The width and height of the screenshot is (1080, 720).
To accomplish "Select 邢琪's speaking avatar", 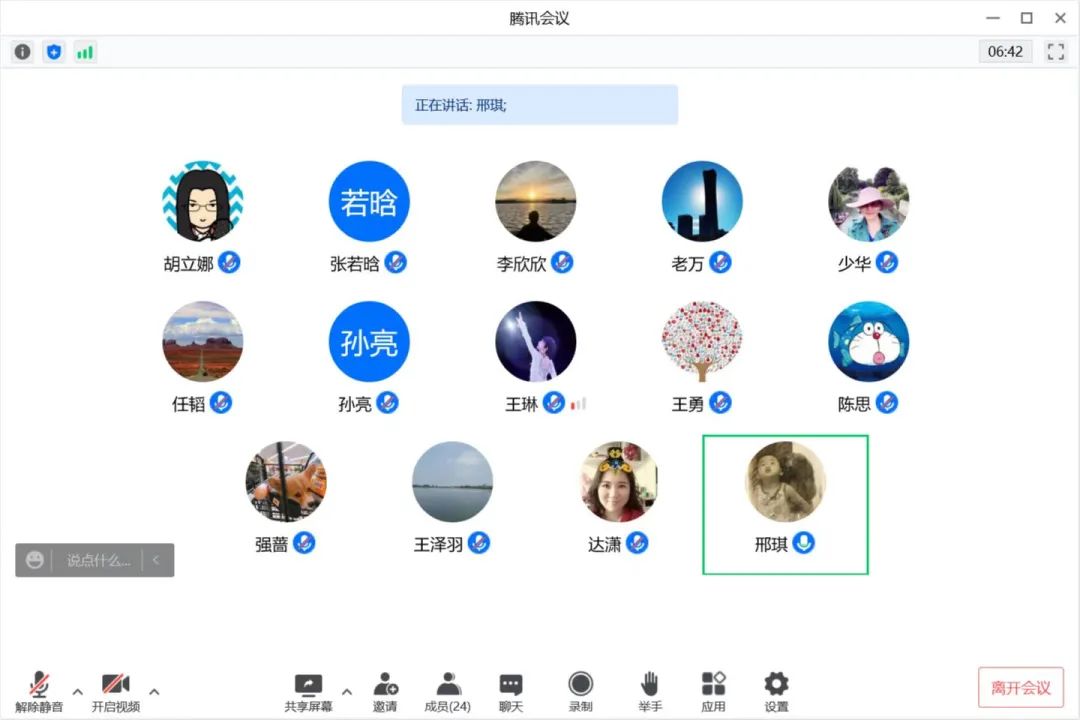I will click(785, 482).
